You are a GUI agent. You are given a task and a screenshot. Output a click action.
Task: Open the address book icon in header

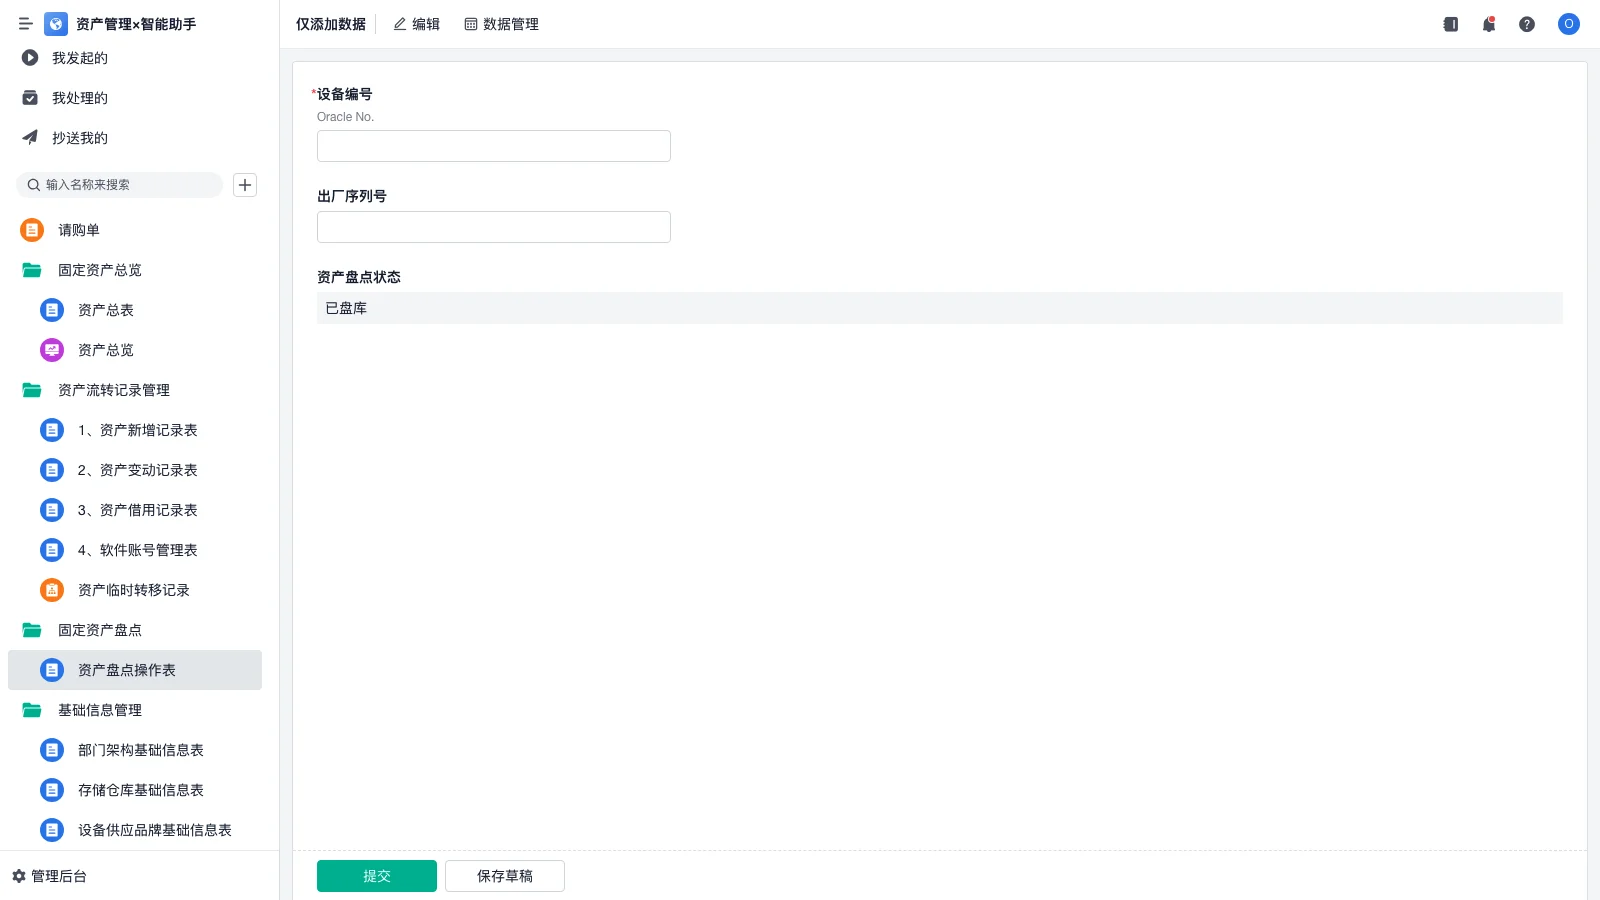click(1451, 24)
